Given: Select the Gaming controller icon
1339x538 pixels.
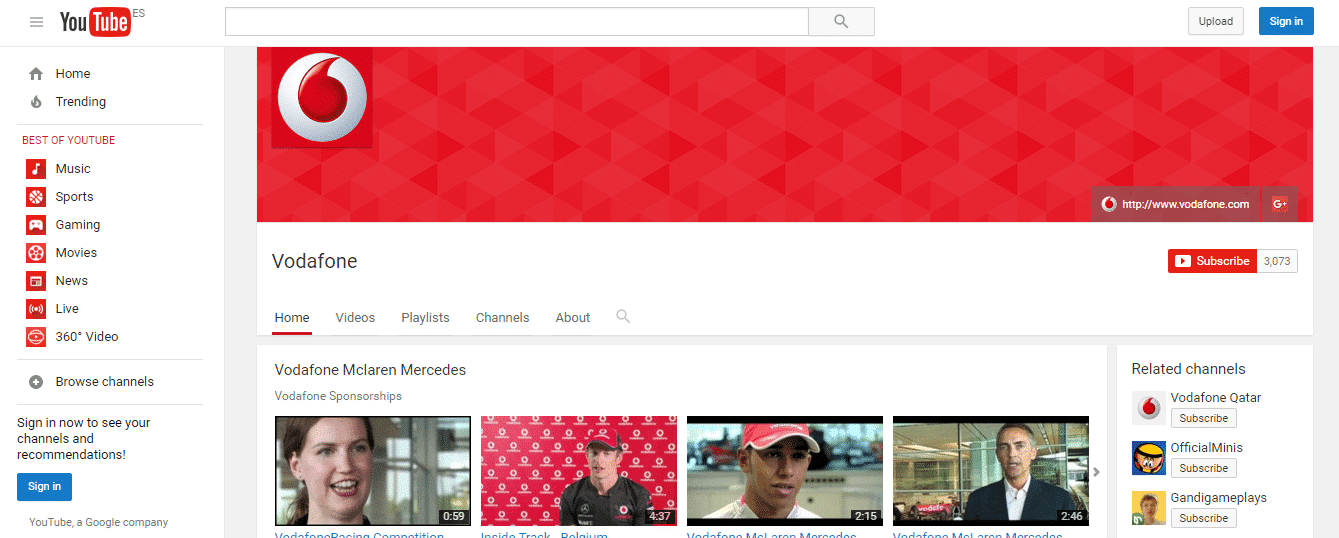Looking at the screenshot, I should pos(36,225).
